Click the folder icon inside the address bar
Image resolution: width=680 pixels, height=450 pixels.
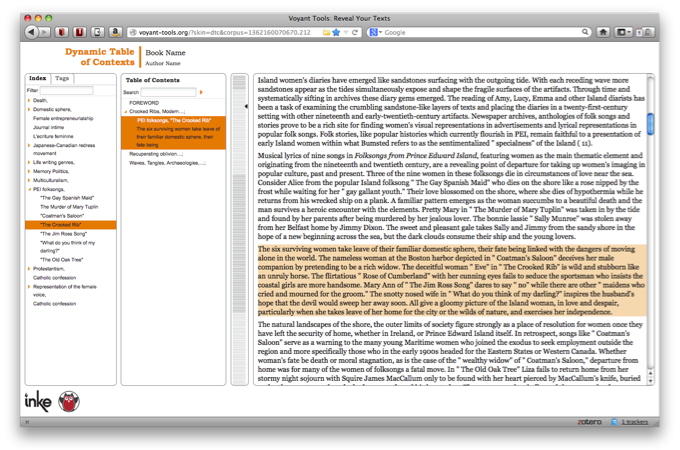tap(326, 33)
